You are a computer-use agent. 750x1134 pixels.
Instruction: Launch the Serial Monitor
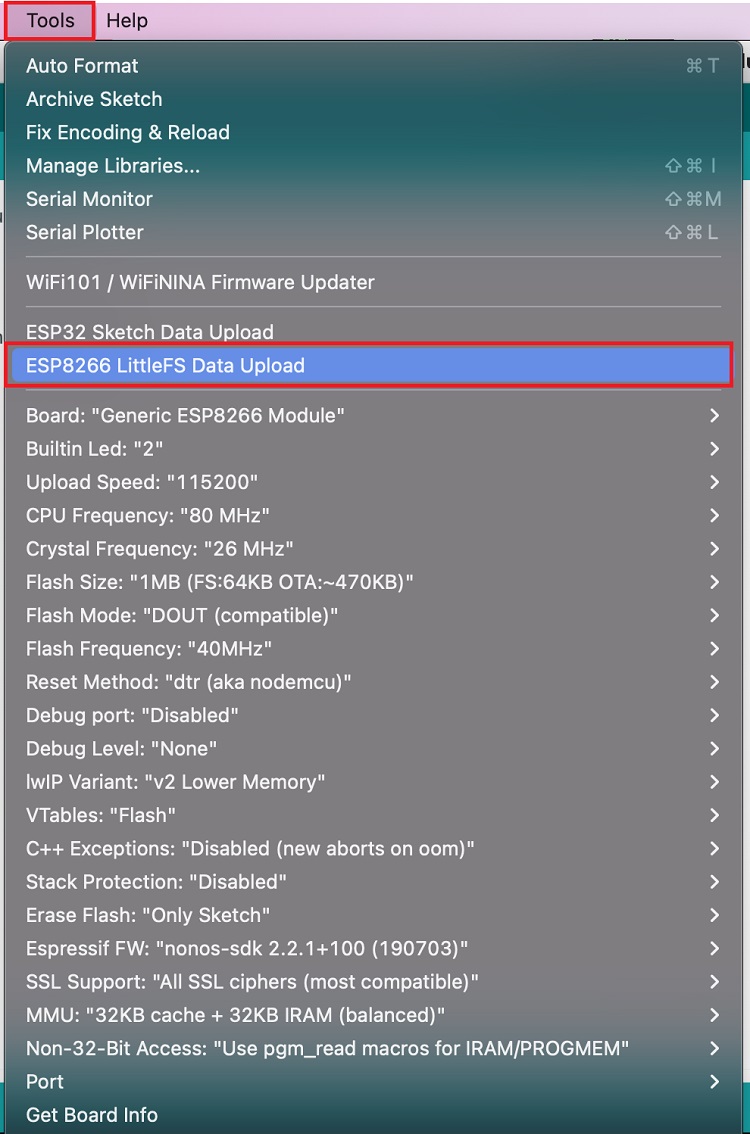click(89, 199)
